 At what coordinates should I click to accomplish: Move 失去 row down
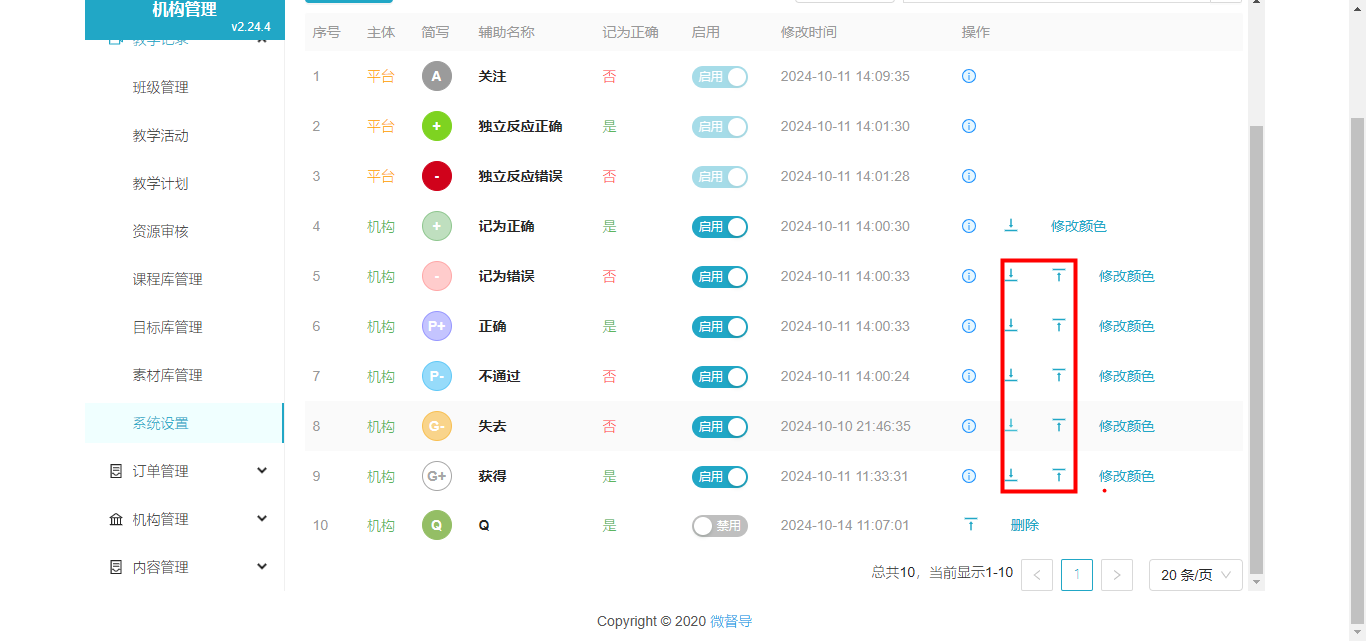click(x=1011, y=425)
